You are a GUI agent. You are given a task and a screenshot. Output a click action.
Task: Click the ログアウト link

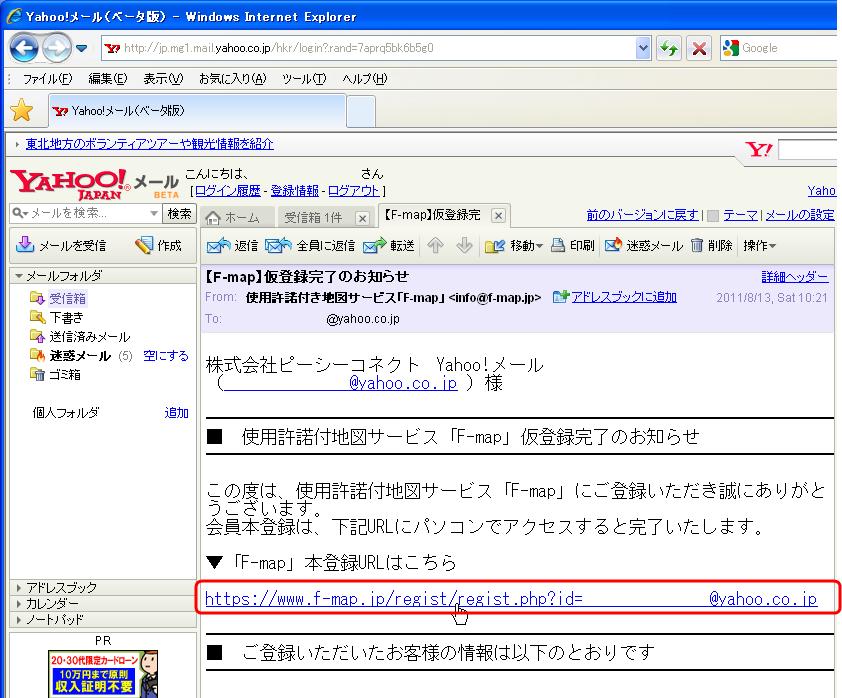pyautogui.click(x=354, y=191)
